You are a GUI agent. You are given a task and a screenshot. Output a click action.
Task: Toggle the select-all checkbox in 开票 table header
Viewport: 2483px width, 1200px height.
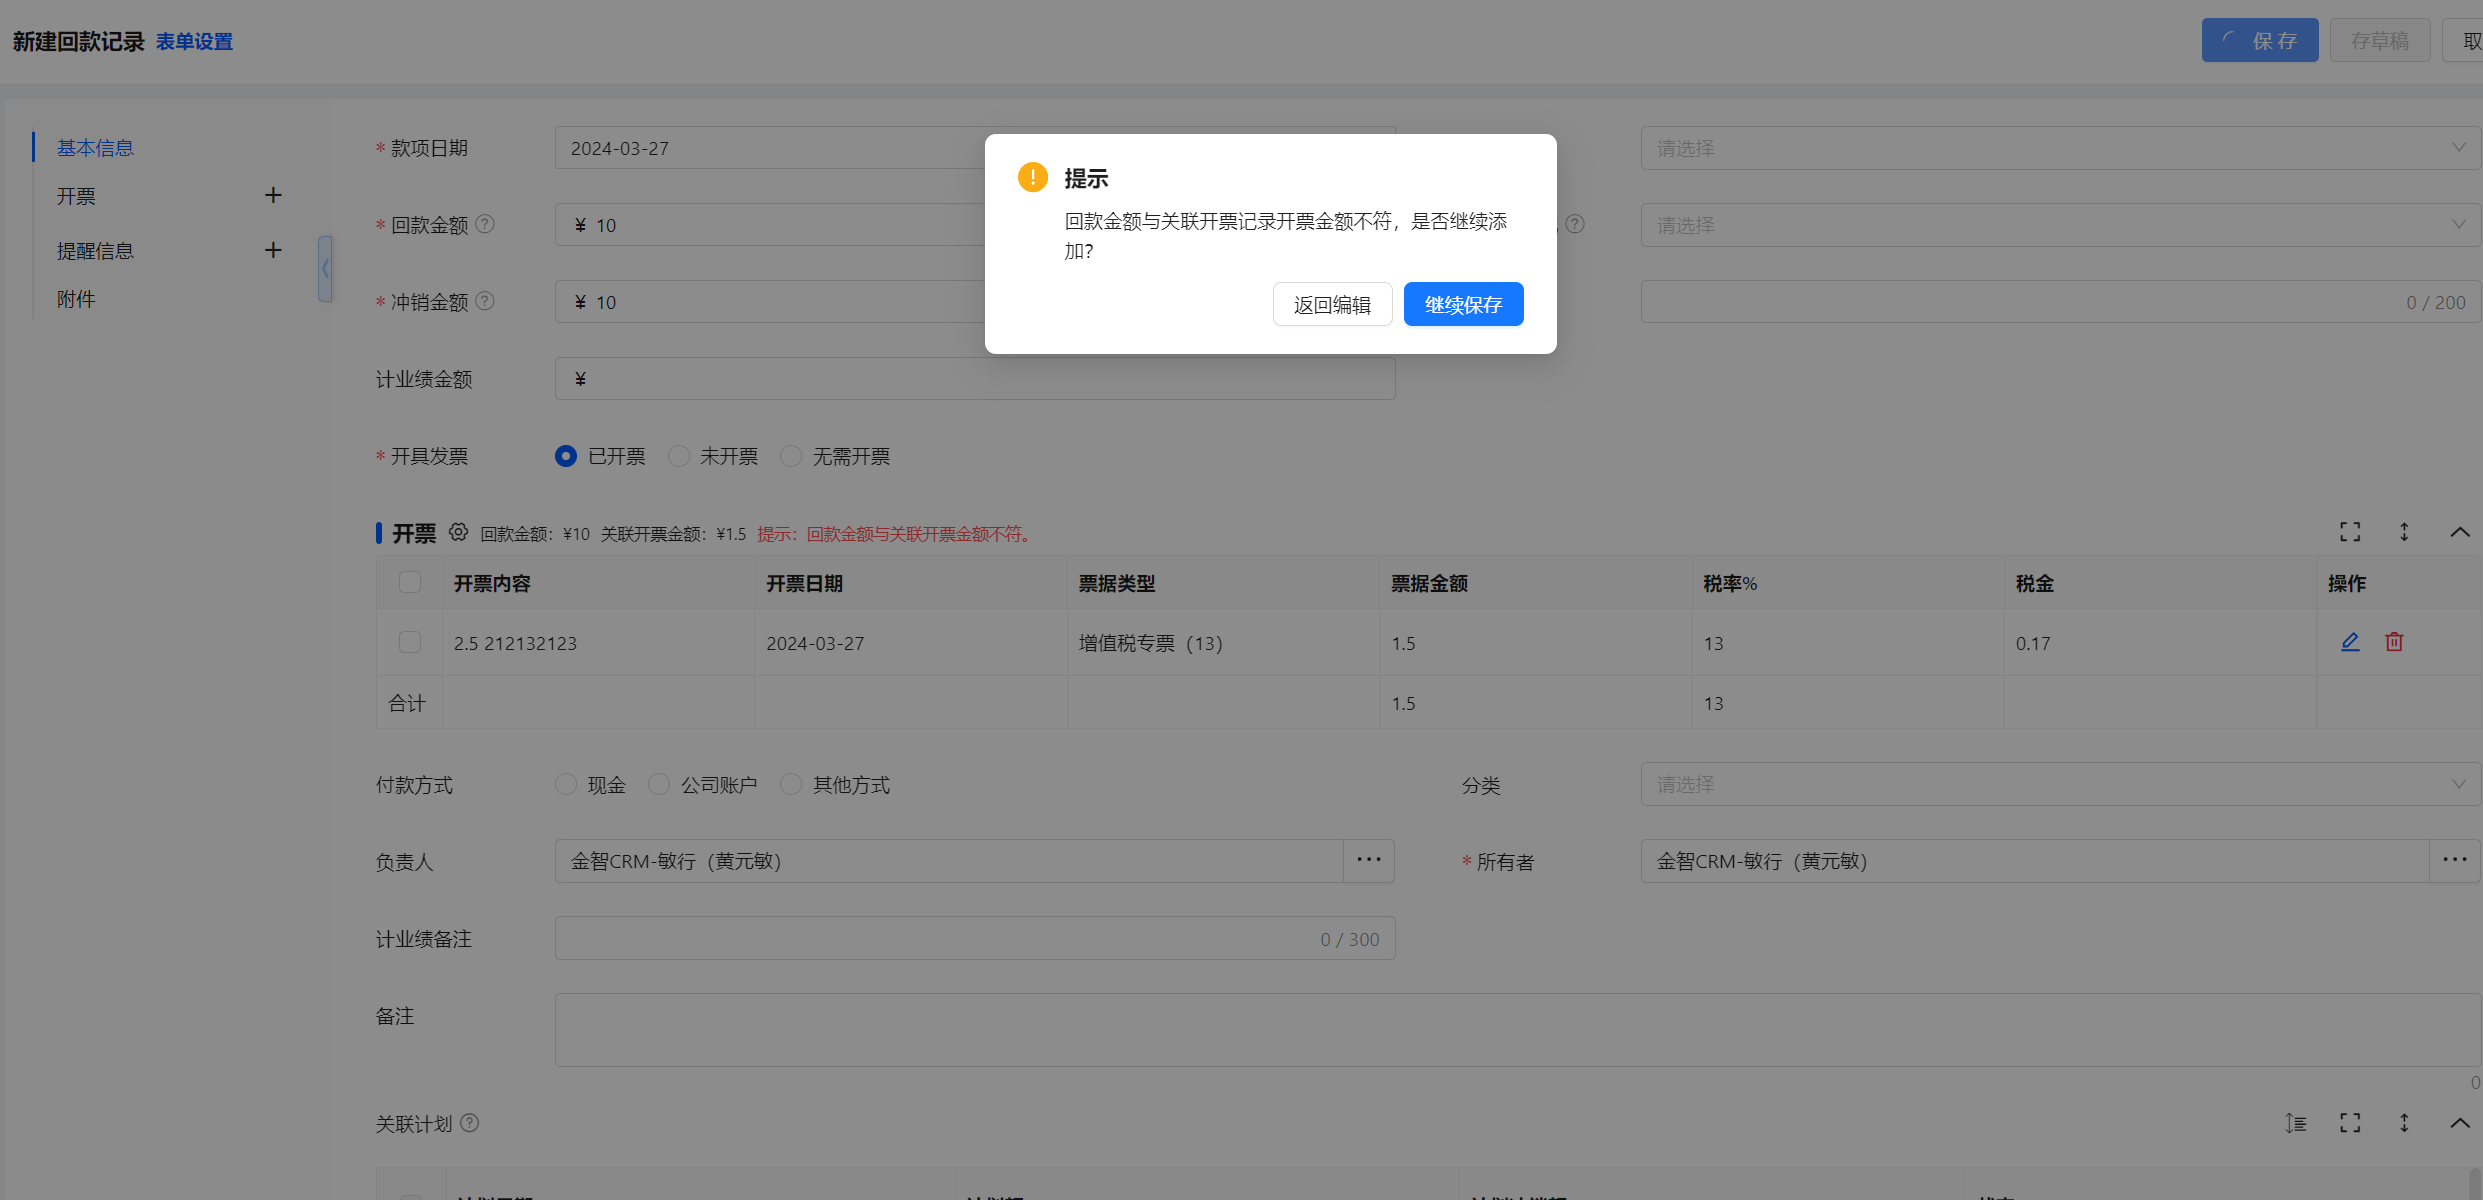coord(410,582)
